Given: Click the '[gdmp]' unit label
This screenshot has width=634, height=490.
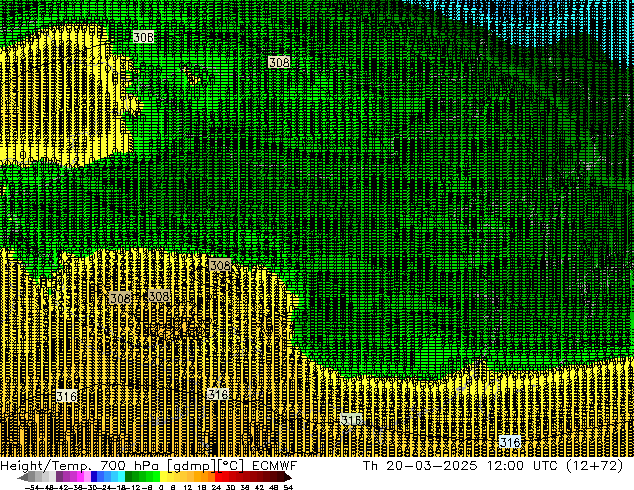Looking at the screenshot, I should click(x=192, y=466).
